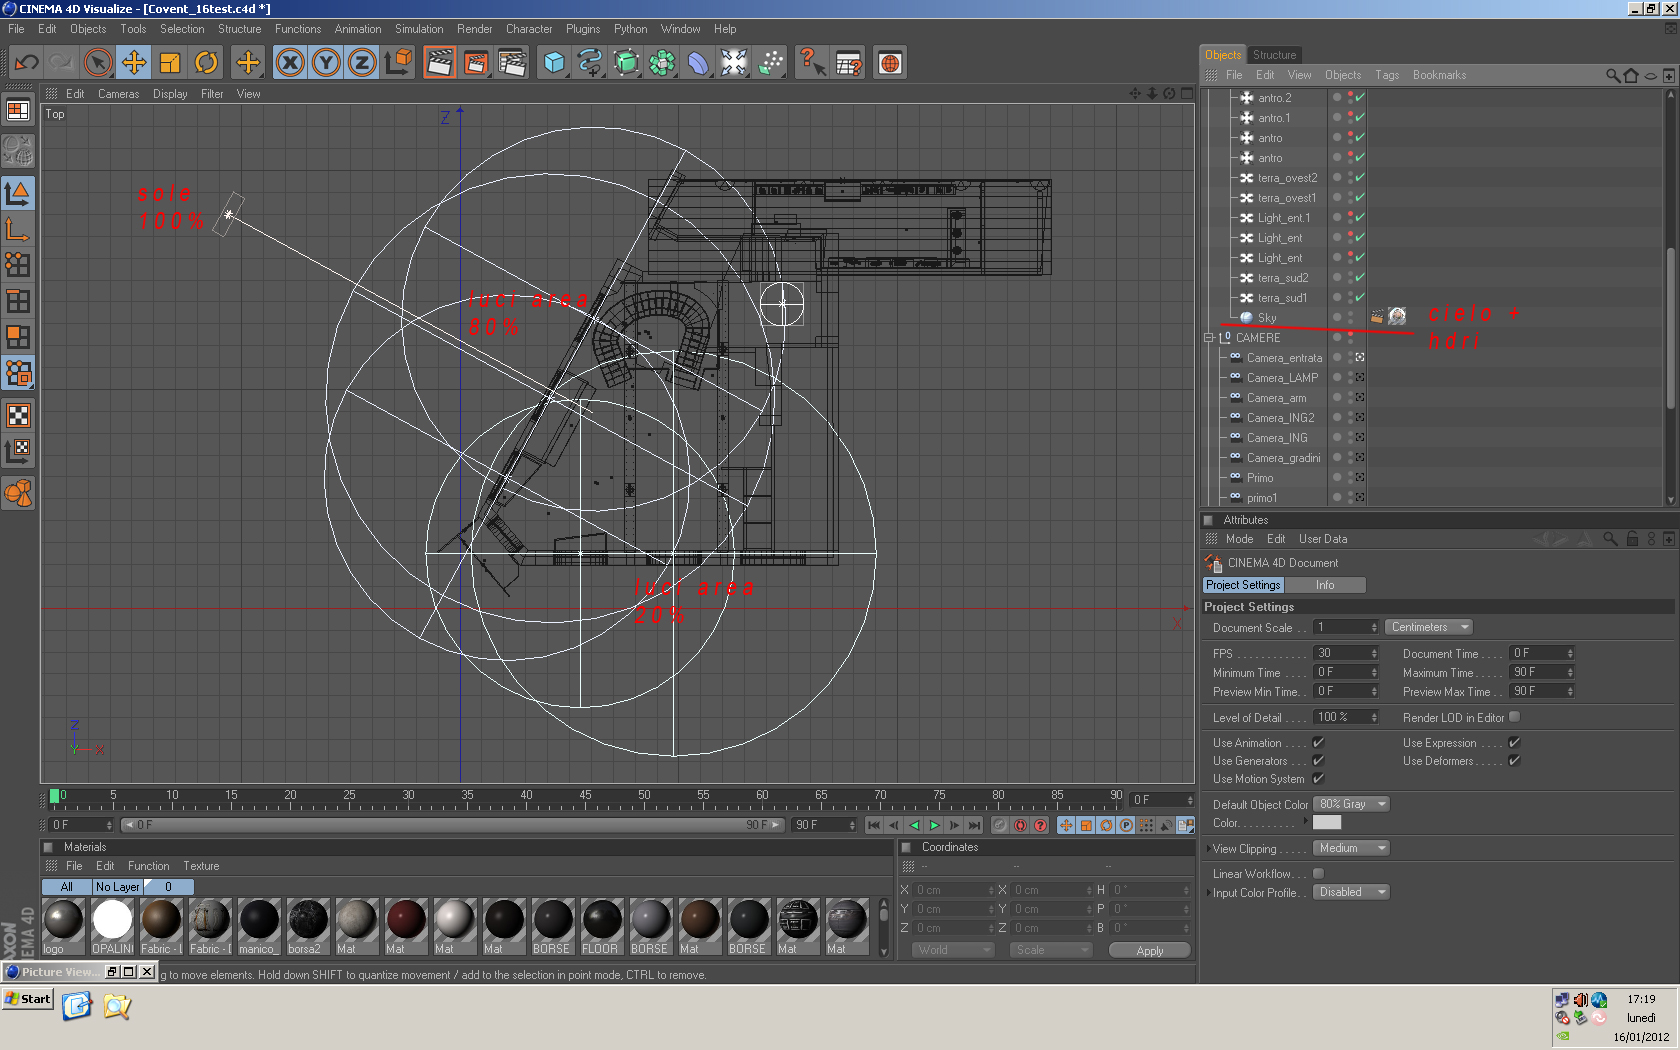Image resolution: width=1680 pixels, height=1050 pixels.
Task: Toggle Render LOD in Editor checkbox
Action: pyautogui.click(x=1514, y=717)
